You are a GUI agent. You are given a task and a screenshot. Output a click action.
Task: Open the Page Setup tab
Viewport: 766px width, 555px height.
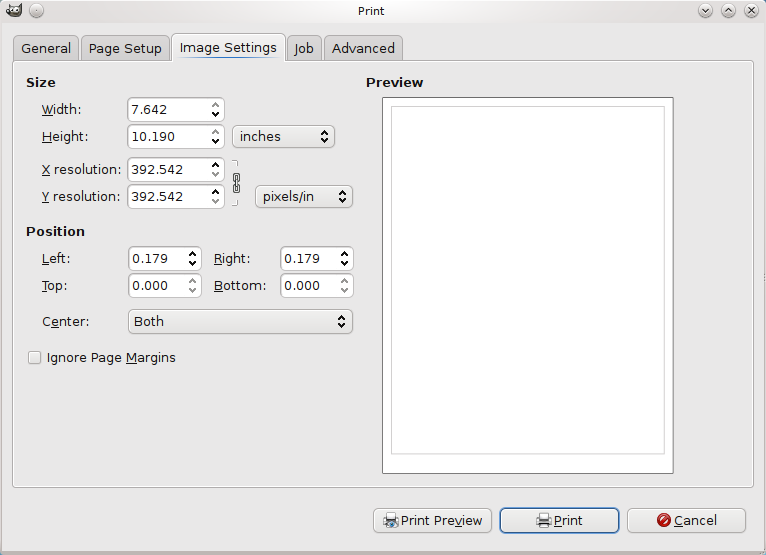coord(125,48)
